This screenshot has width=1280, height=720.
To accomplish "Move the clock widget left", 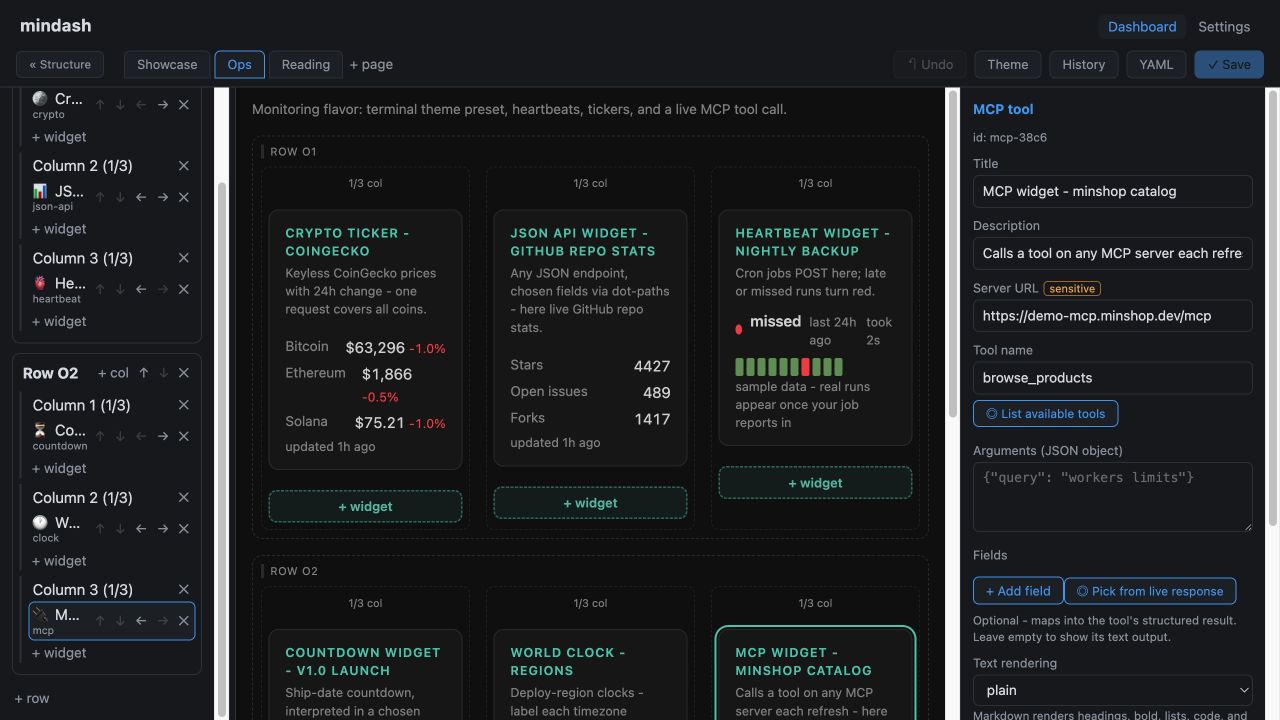I will 141,528.
